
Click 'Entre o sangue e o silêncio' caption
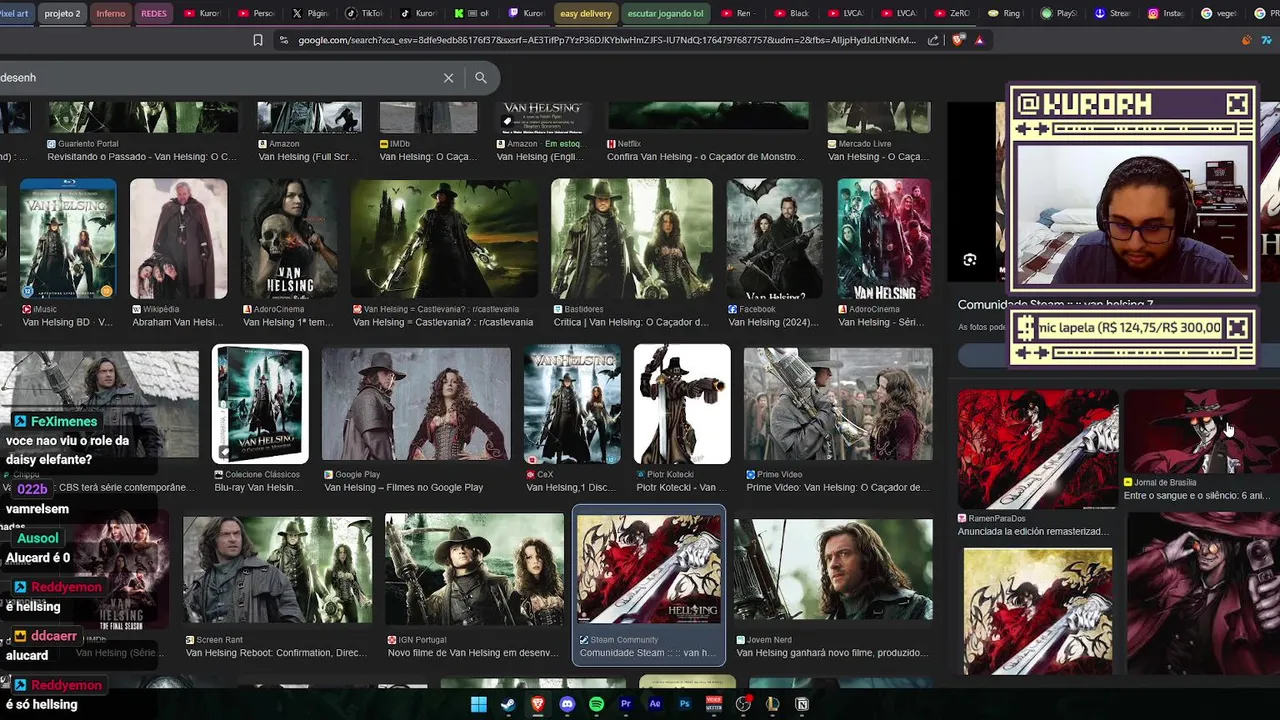1196,496
